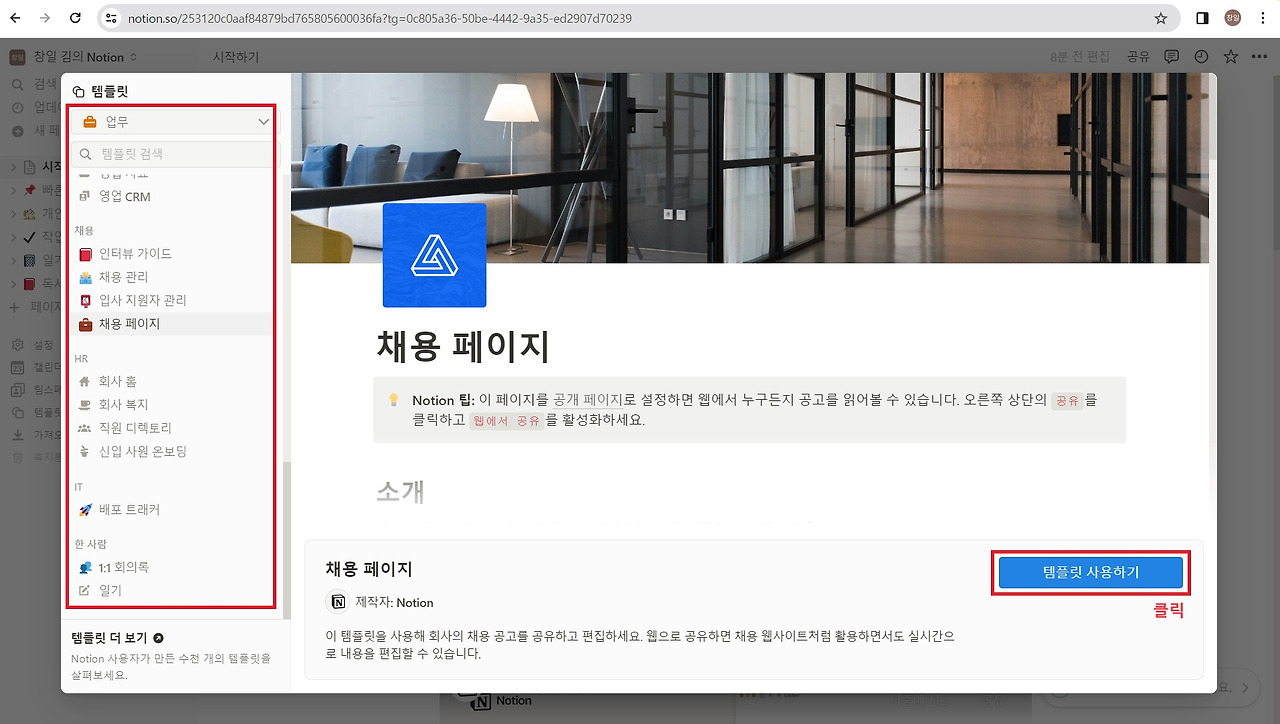Focus the 템플릿 검색 search field
Screen dimensions: 1280x724
coord(175,154)
